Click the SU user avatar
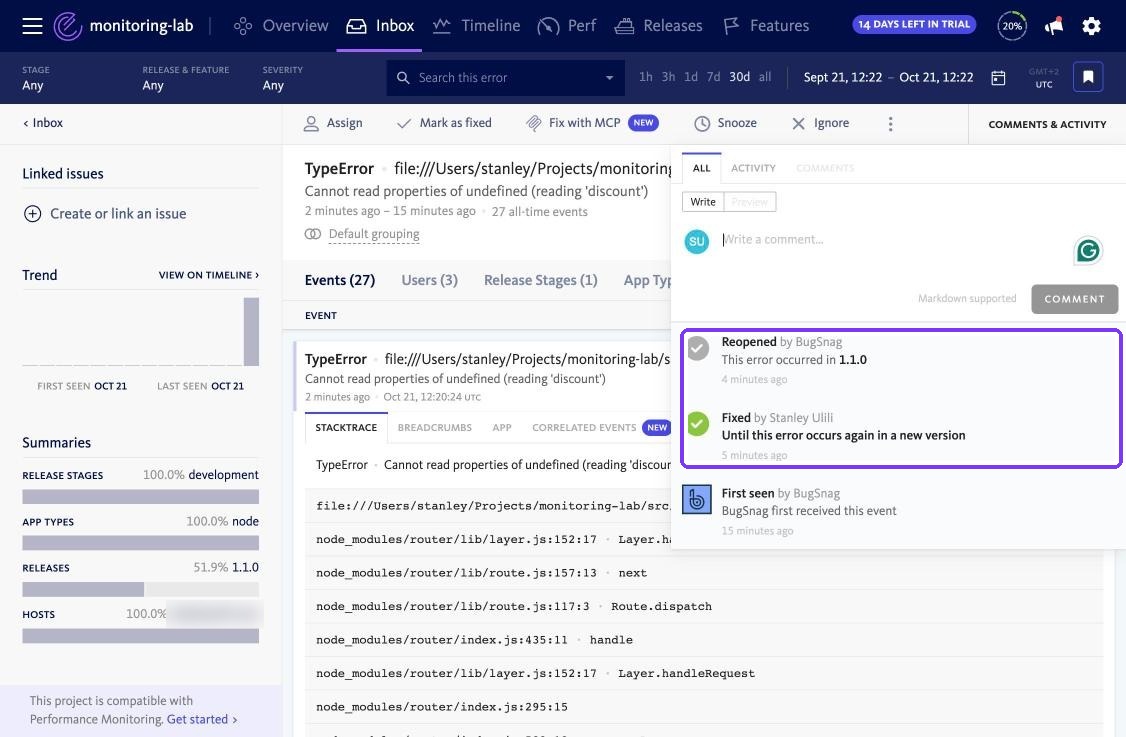Screen dimensions: 1126x737 tap(697, 241)
